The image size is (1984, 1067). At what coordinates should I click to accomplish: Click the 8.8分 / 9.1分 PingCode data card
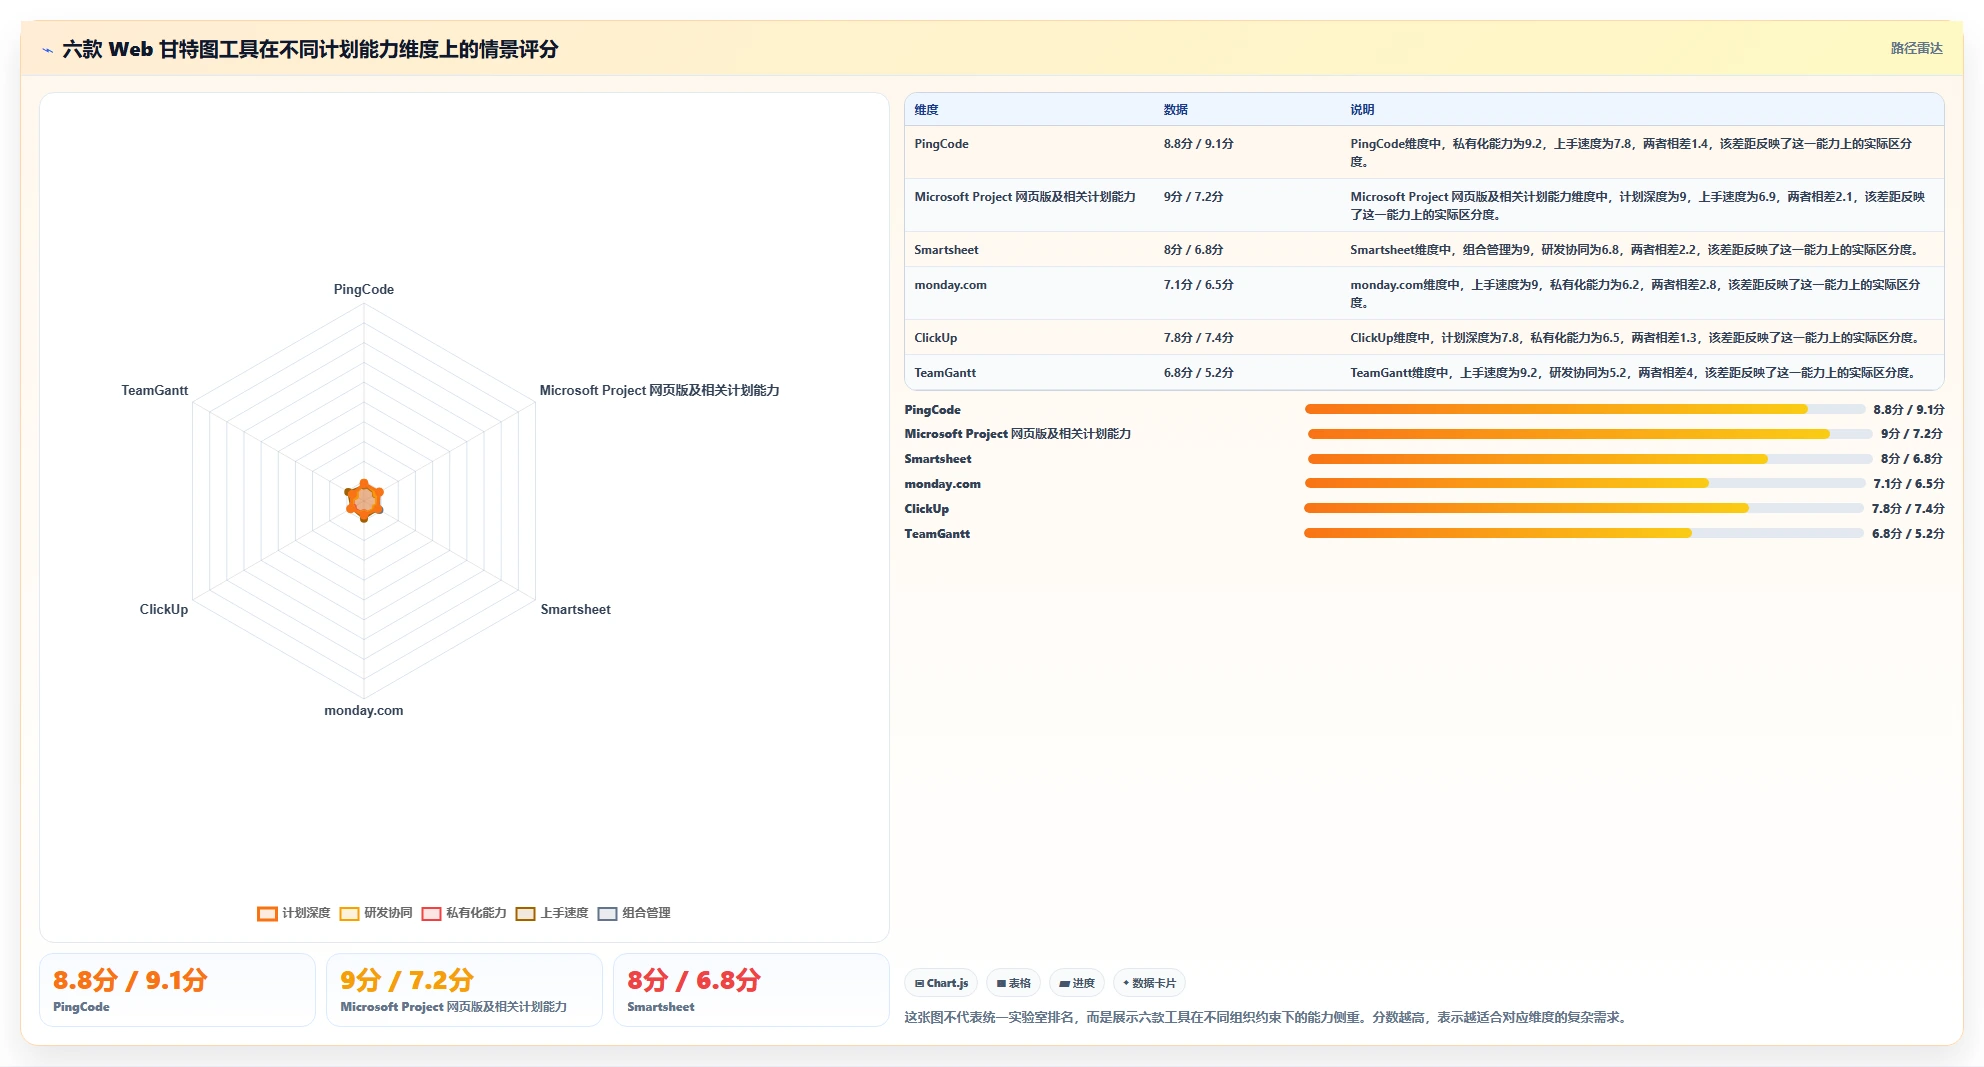(177, 990)
